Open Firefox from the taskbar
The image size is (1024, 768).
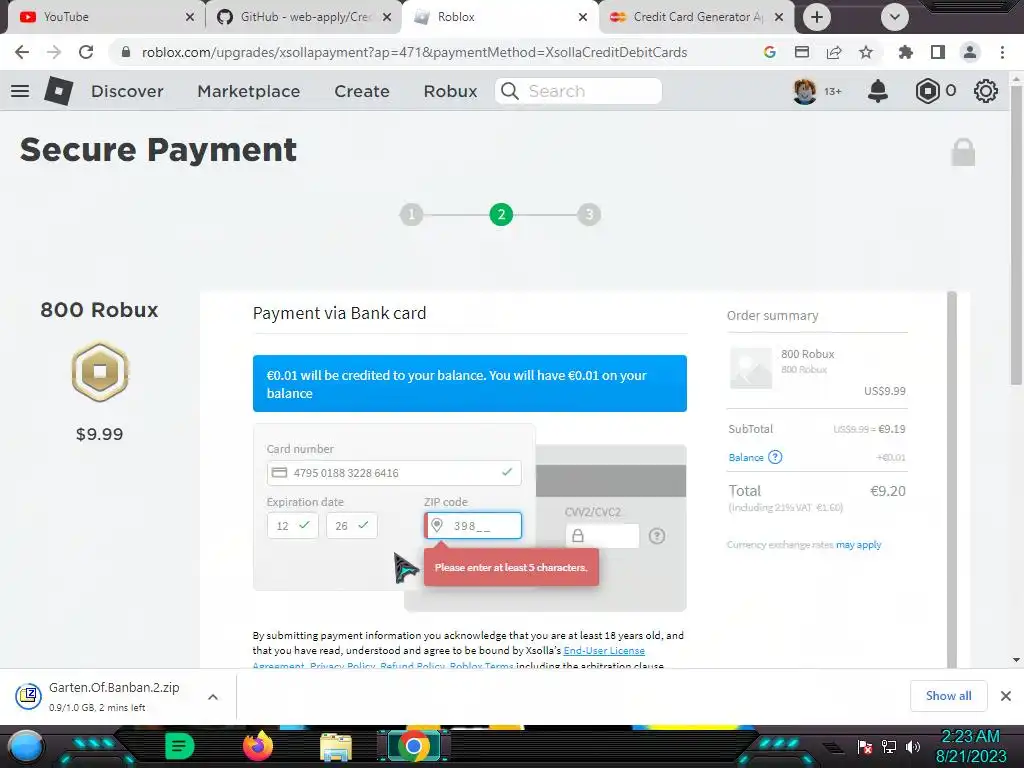(258, 746)
